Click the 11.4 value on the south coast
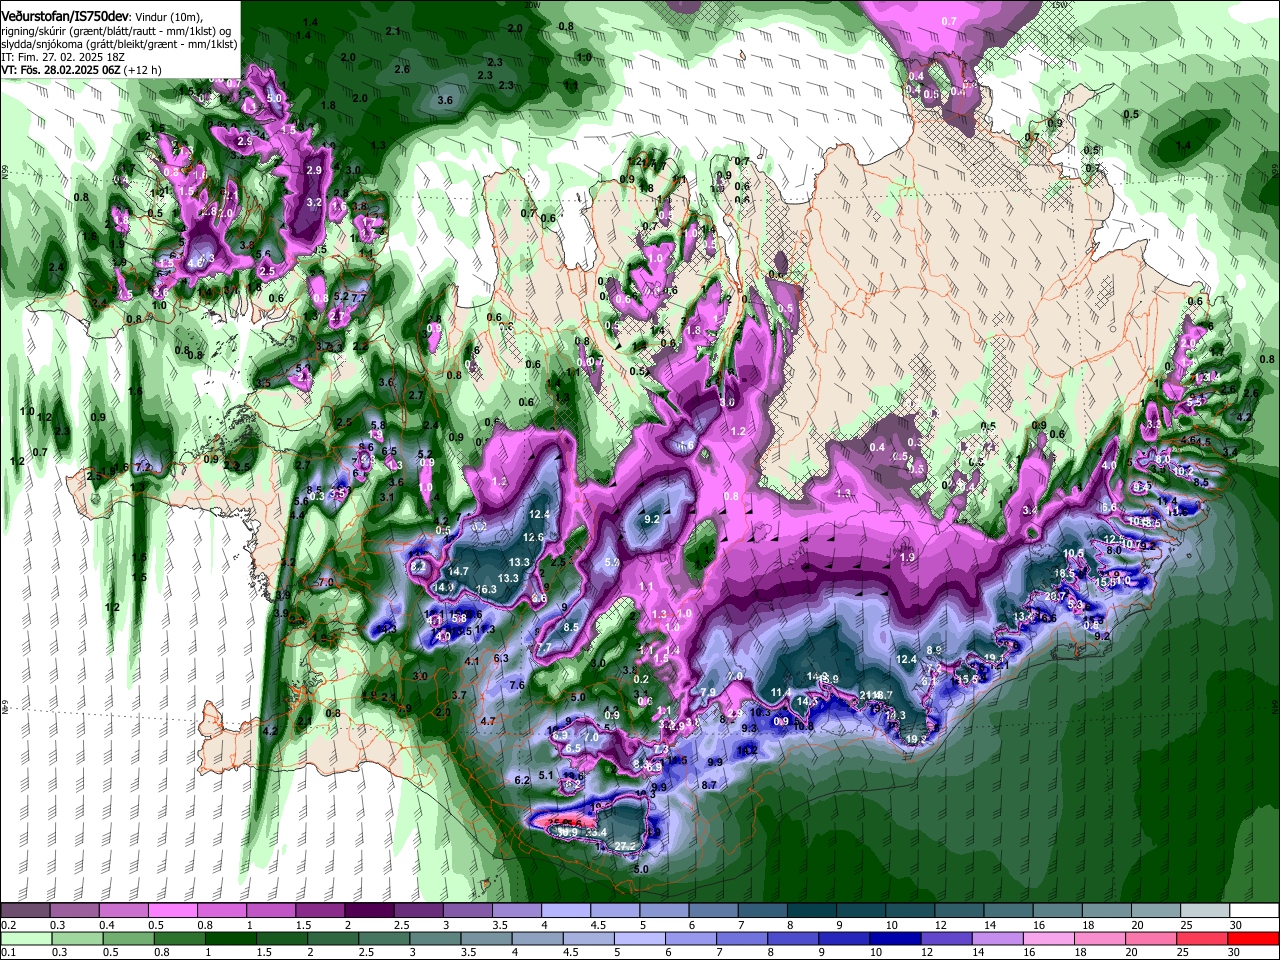 click(781, 692)
